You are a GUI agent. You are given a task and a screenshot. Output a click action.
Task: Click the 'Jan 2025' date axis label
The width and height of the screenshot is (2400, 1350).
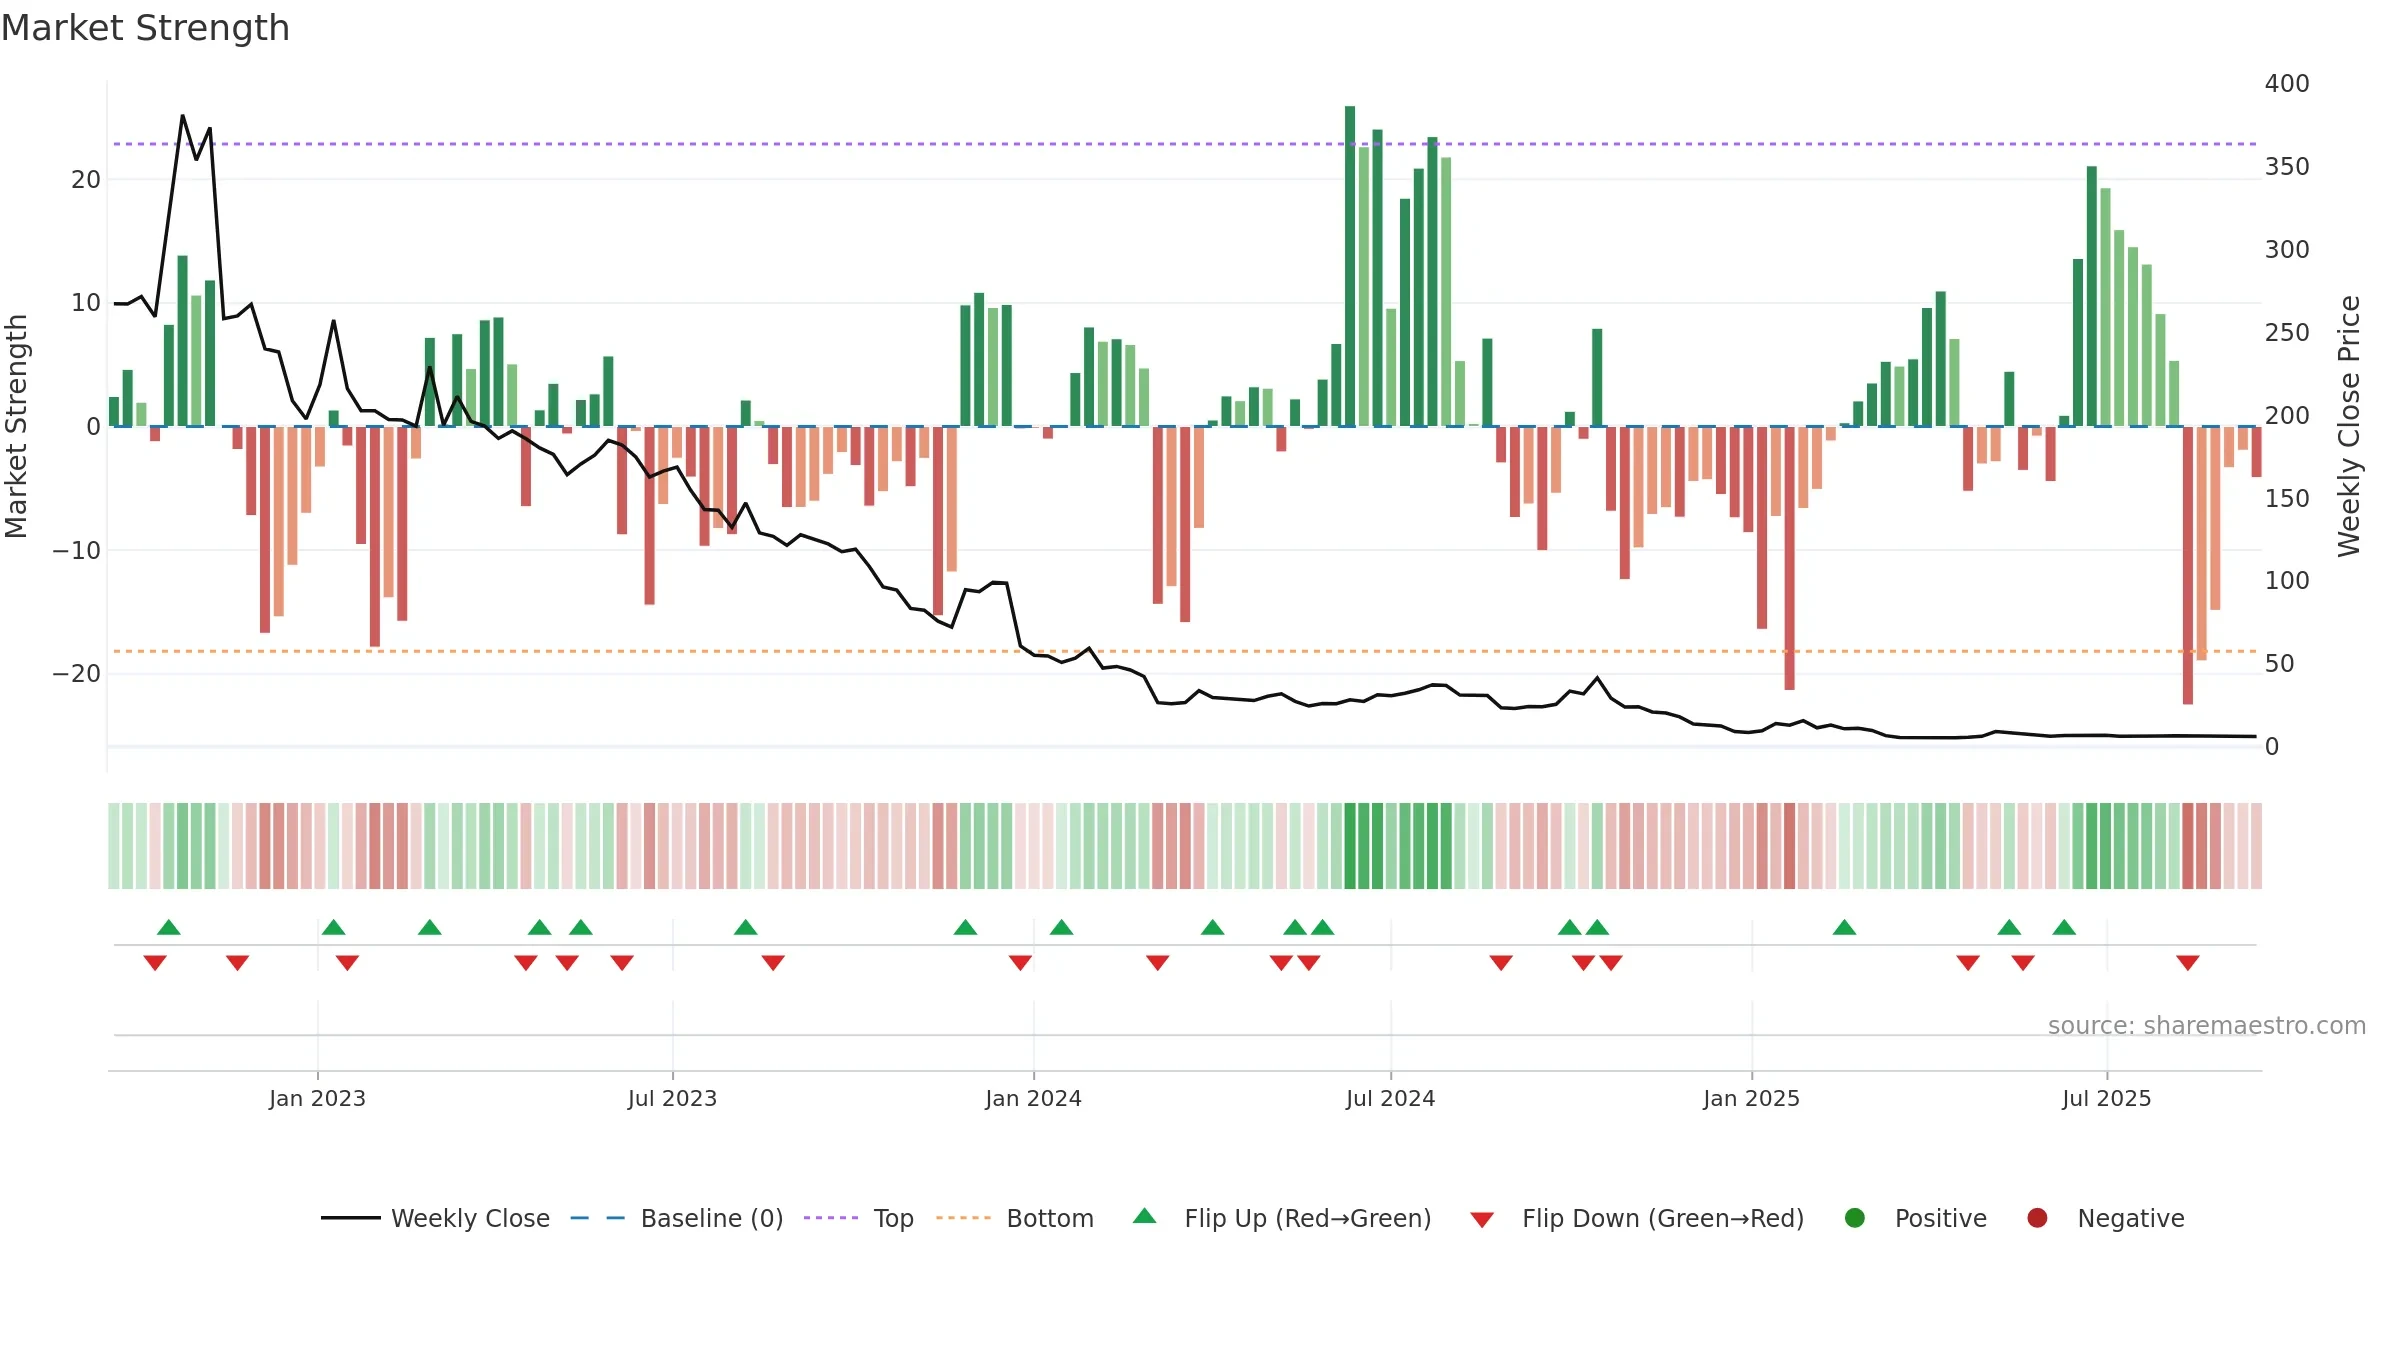(1751, 1099)
